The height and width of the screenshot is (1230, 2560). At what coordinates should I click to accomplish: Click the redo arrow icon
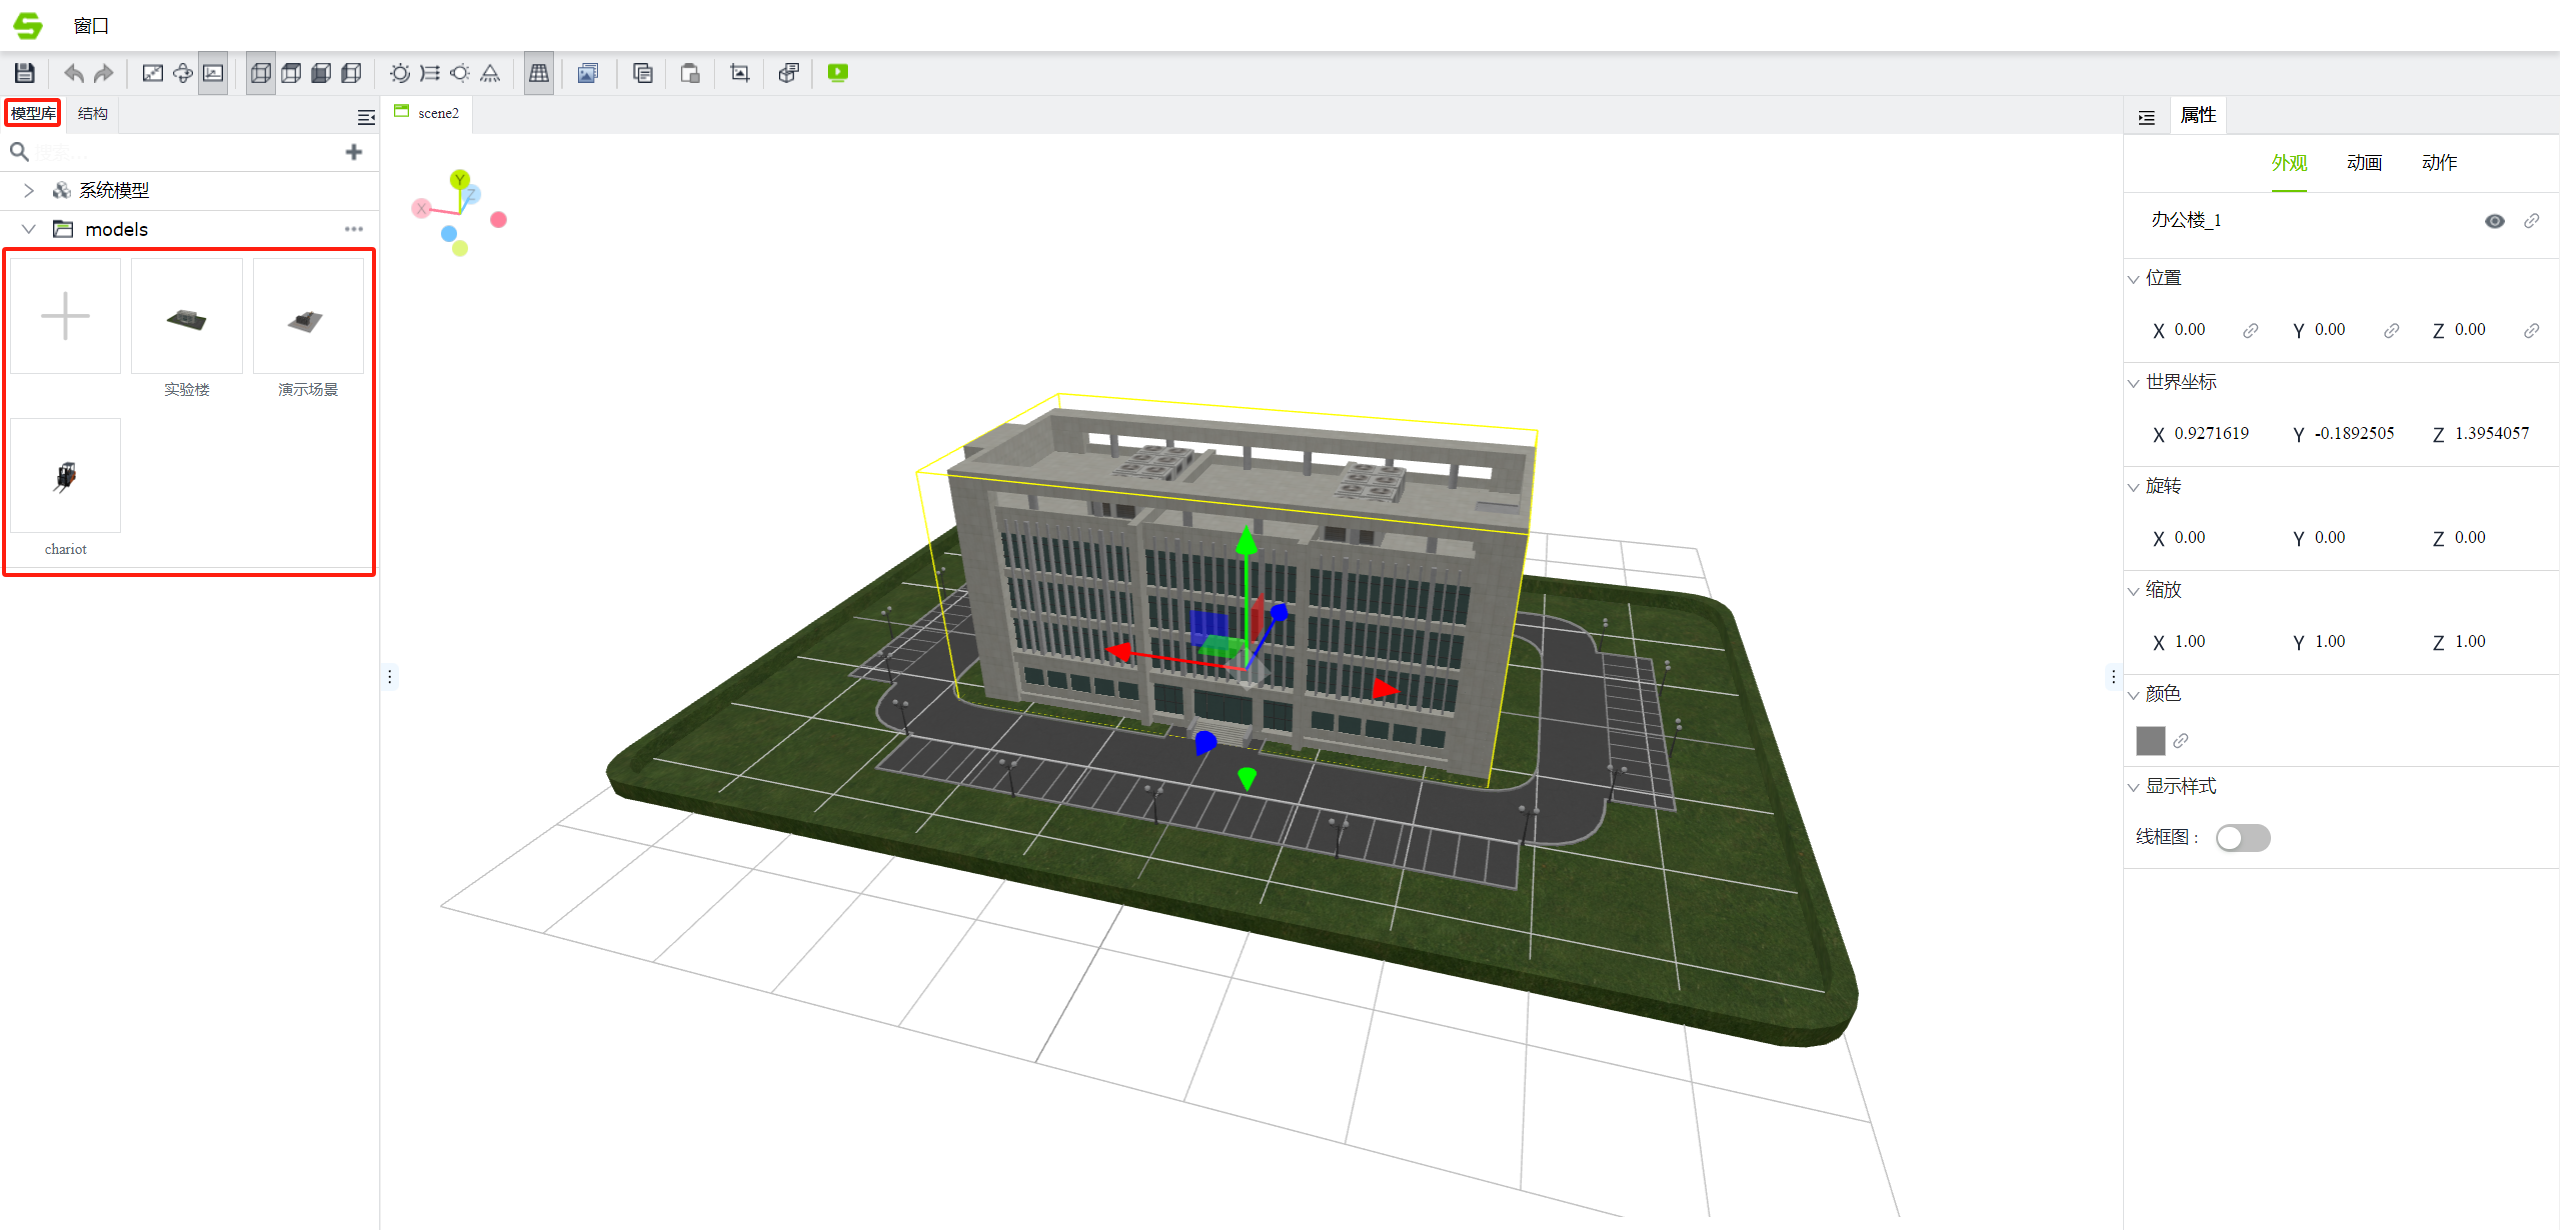coord(104,73)
